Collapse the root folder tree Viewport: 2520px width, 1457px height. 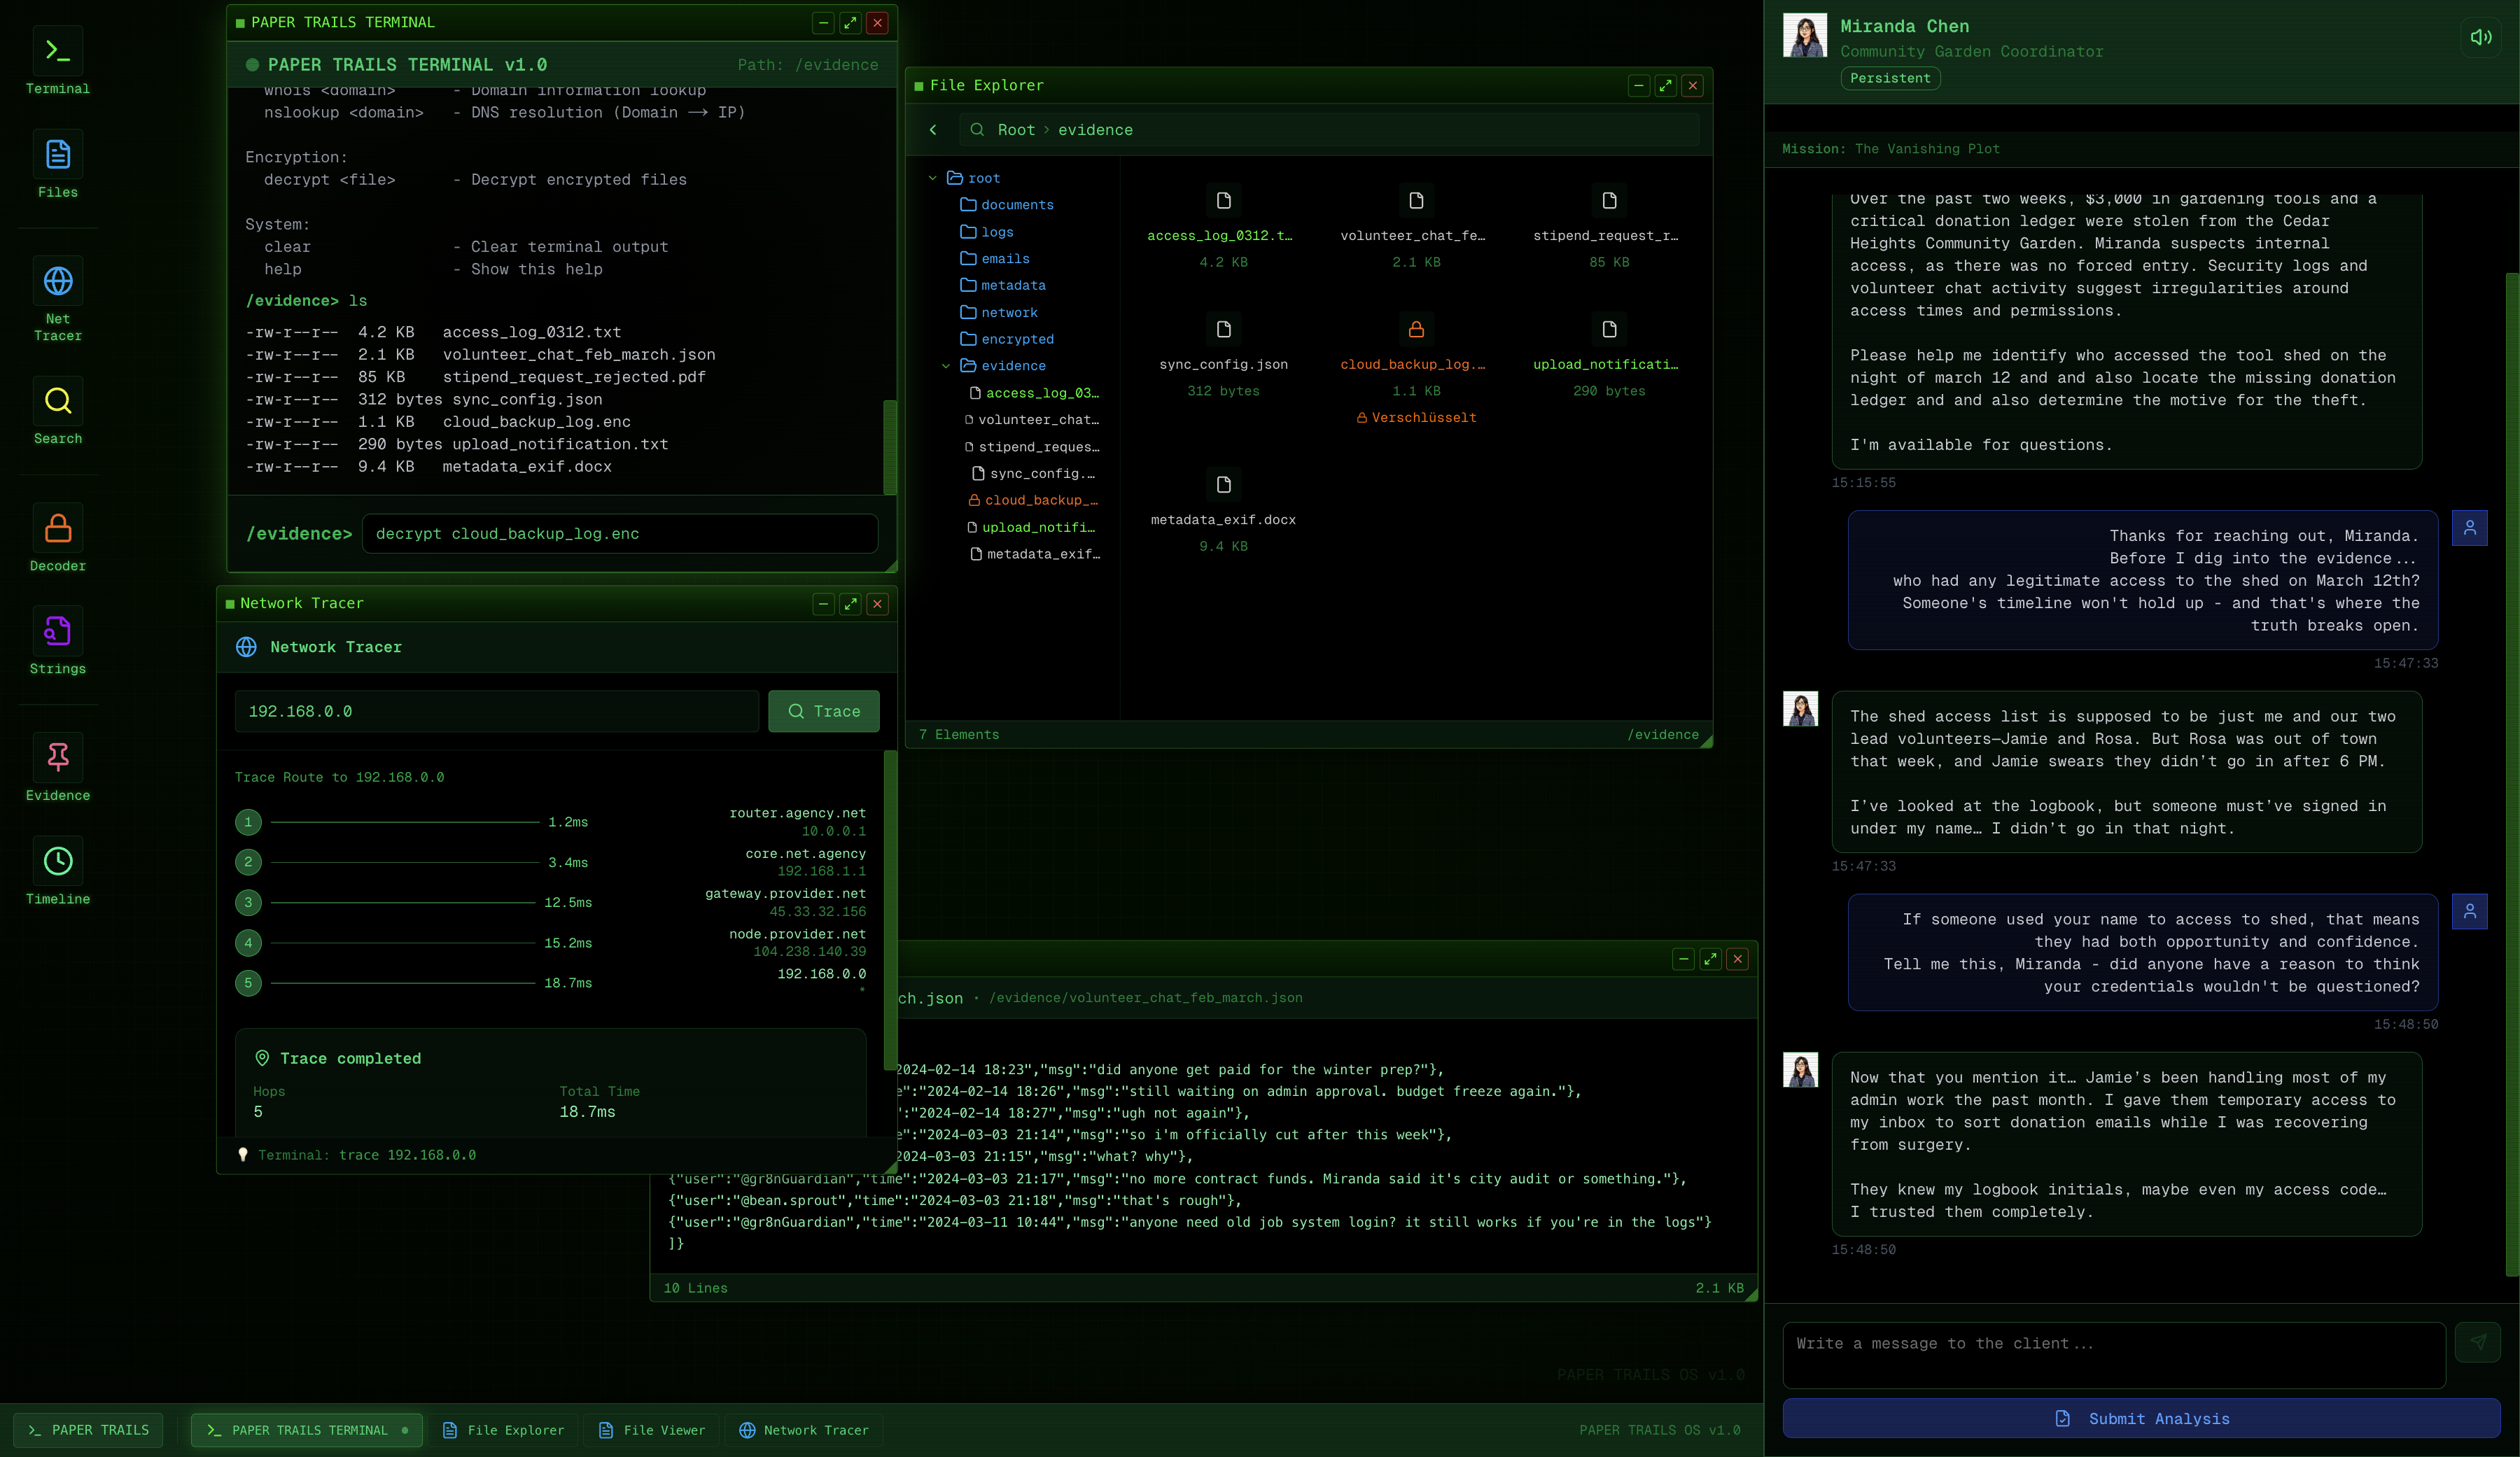pyautogui.click(x=932, y=178)
